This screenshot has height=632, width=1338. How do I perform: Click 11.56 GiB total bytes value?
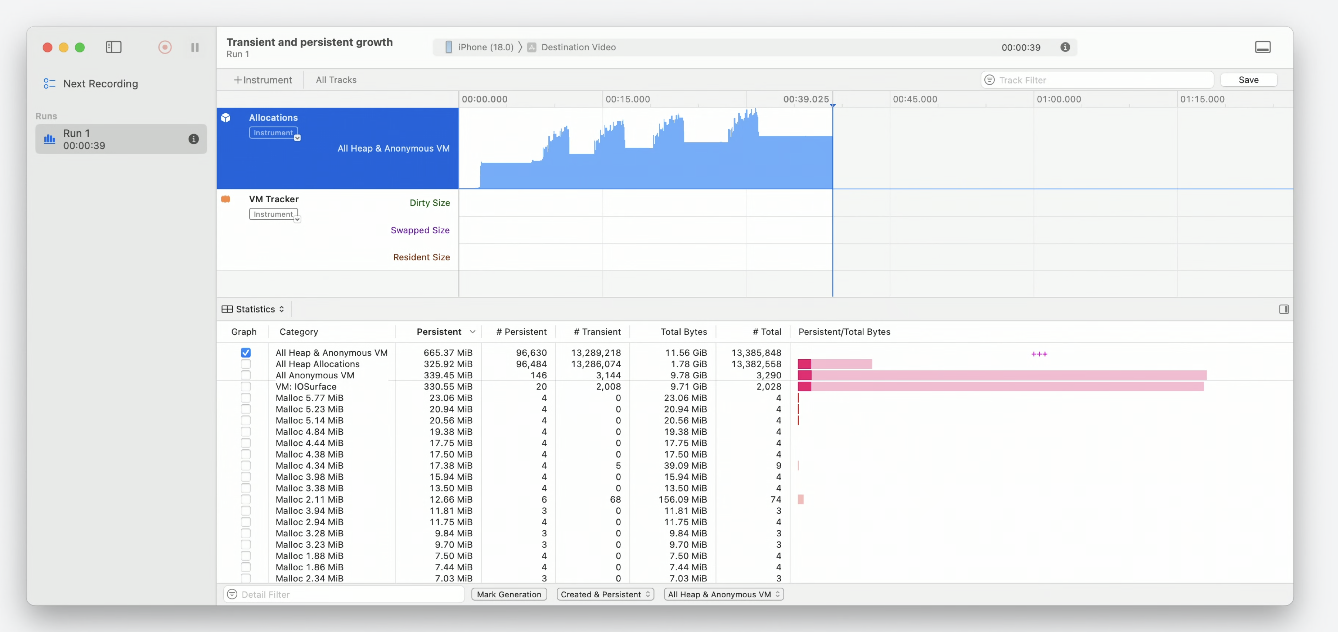pos(686,353)
